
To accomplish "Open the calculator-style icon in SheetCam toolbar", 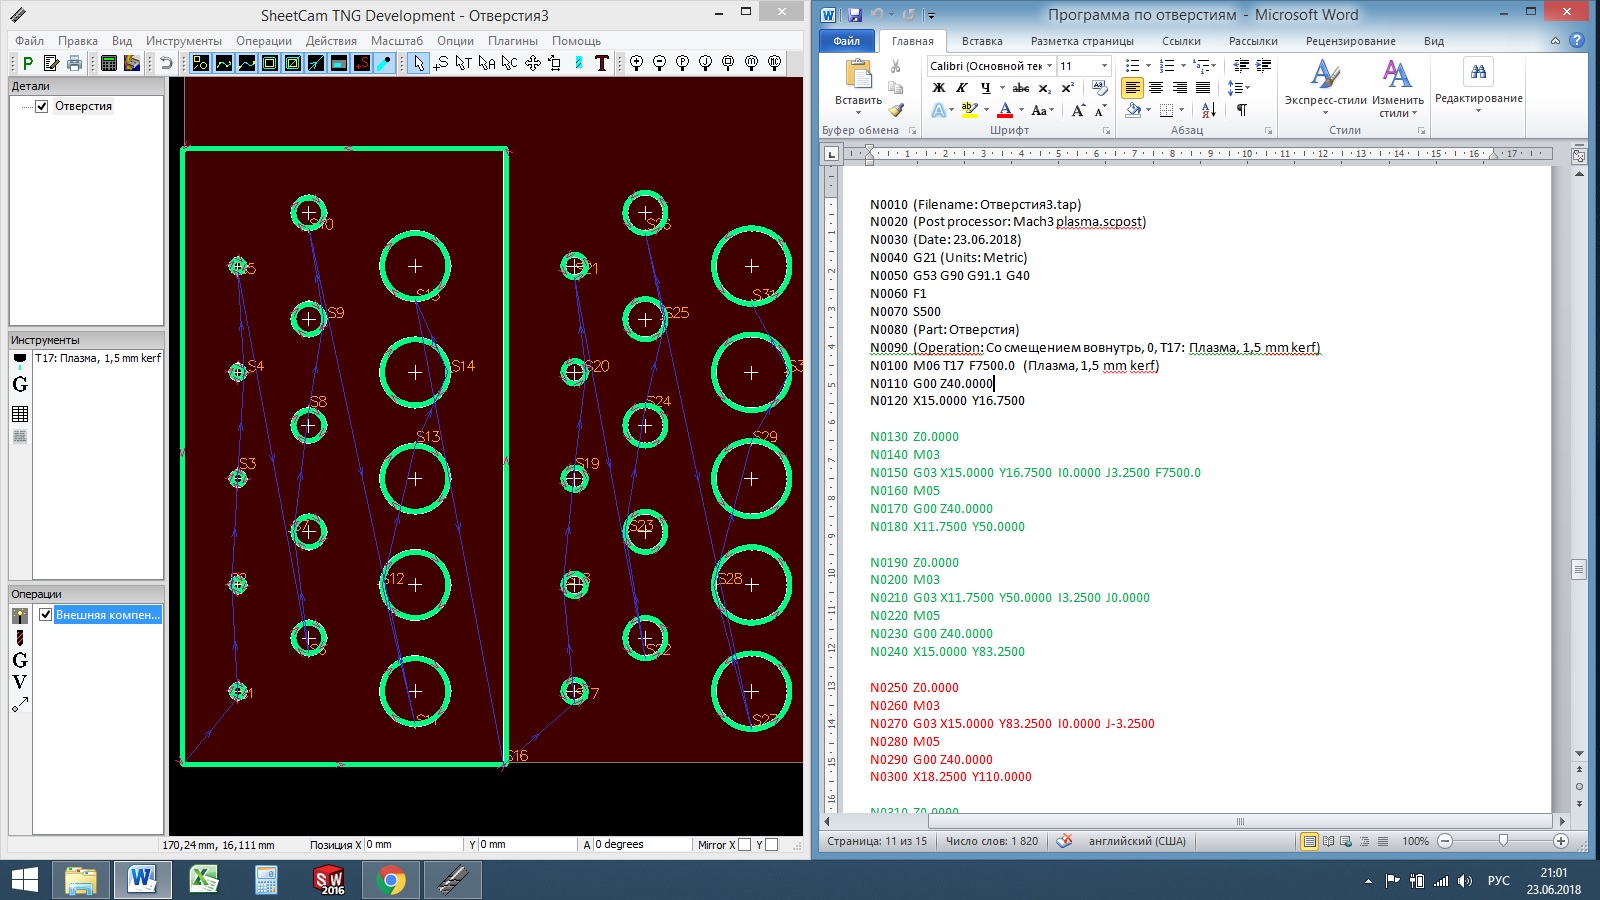I will coord(108,63).
